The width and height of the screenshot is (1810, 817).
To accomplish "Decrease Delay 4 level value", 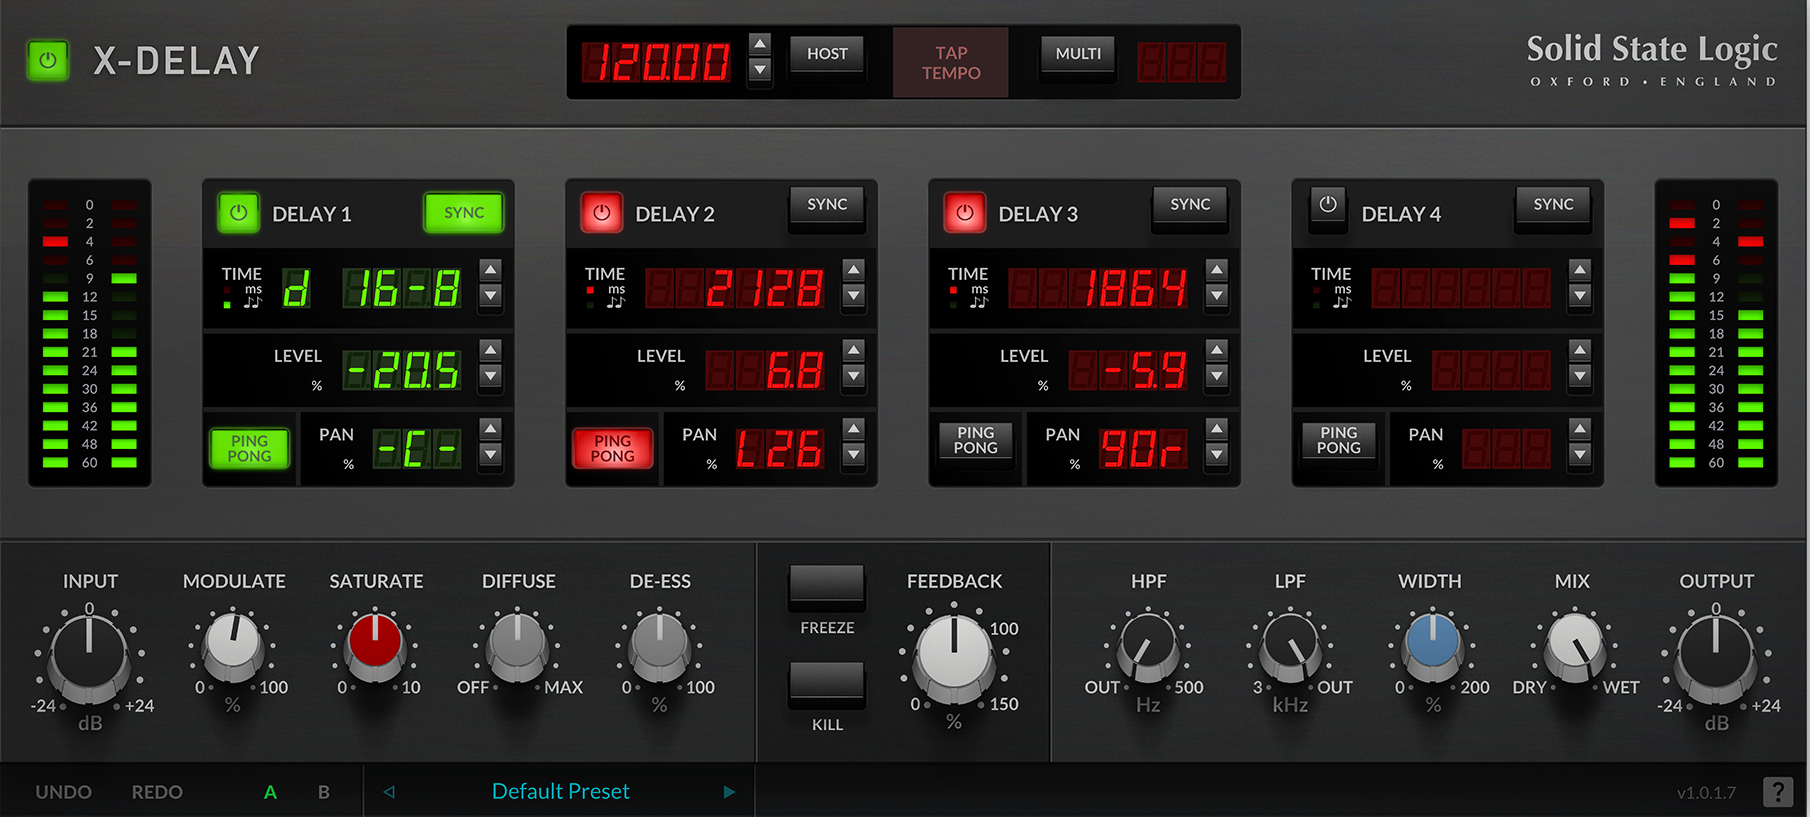I will tap(1579, 376).
